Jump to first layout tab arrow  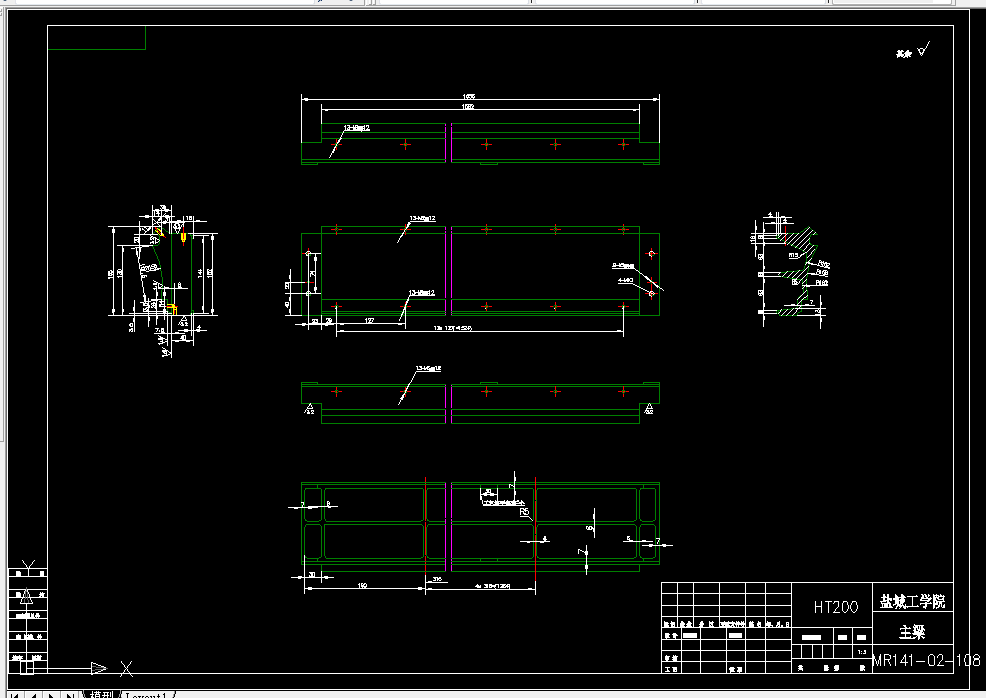[x=14, y=695]
